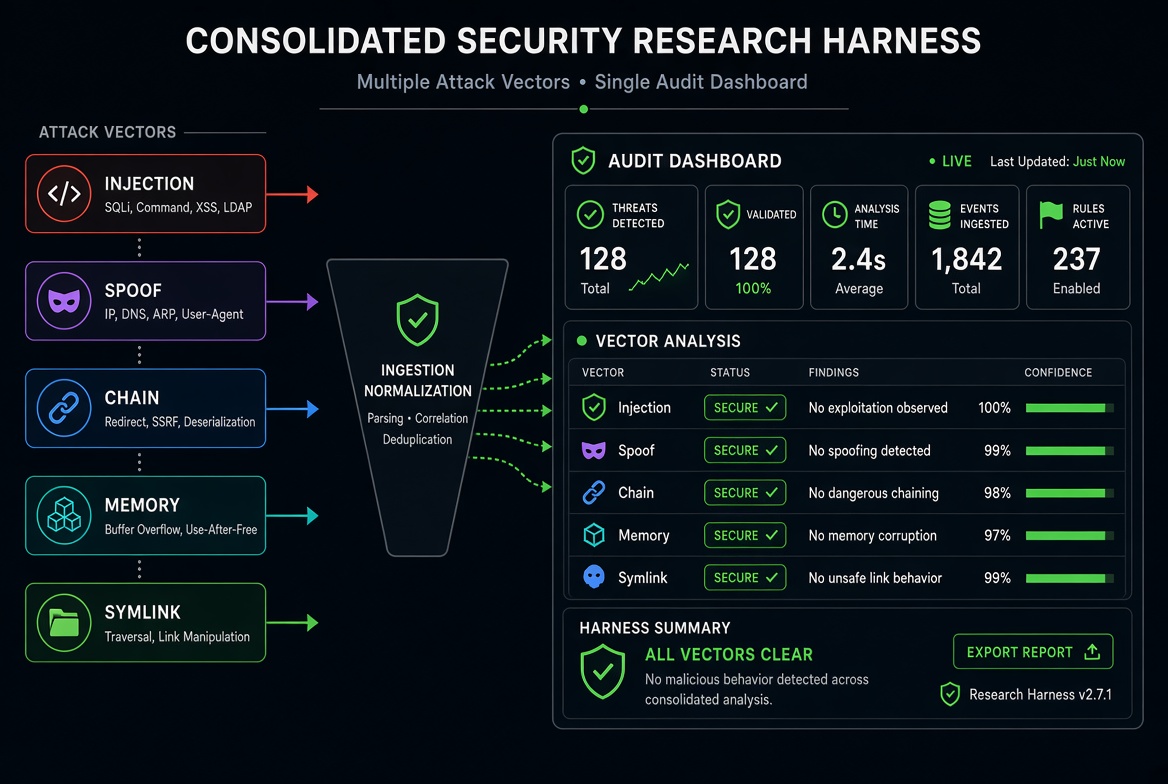
Task: Click the Symlink confidence bar
Action: pos(1070,578)
